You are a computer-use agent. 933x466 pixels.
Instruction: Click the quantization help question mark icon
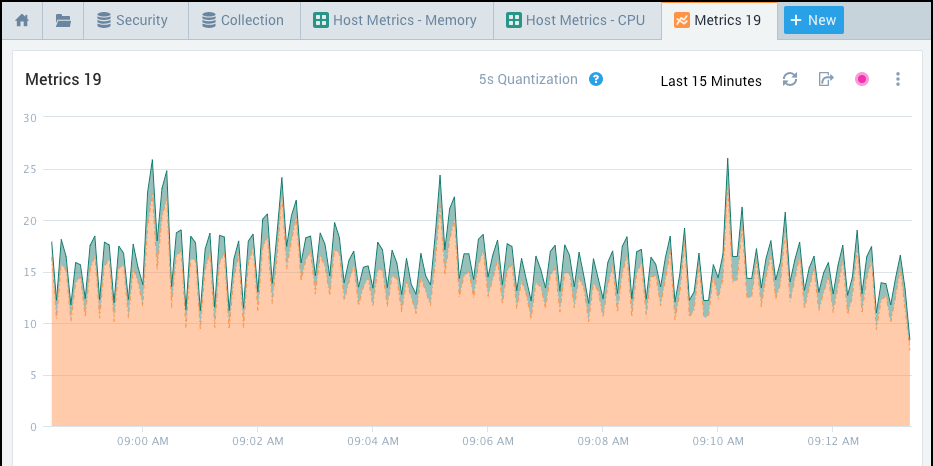coord(596,80)
